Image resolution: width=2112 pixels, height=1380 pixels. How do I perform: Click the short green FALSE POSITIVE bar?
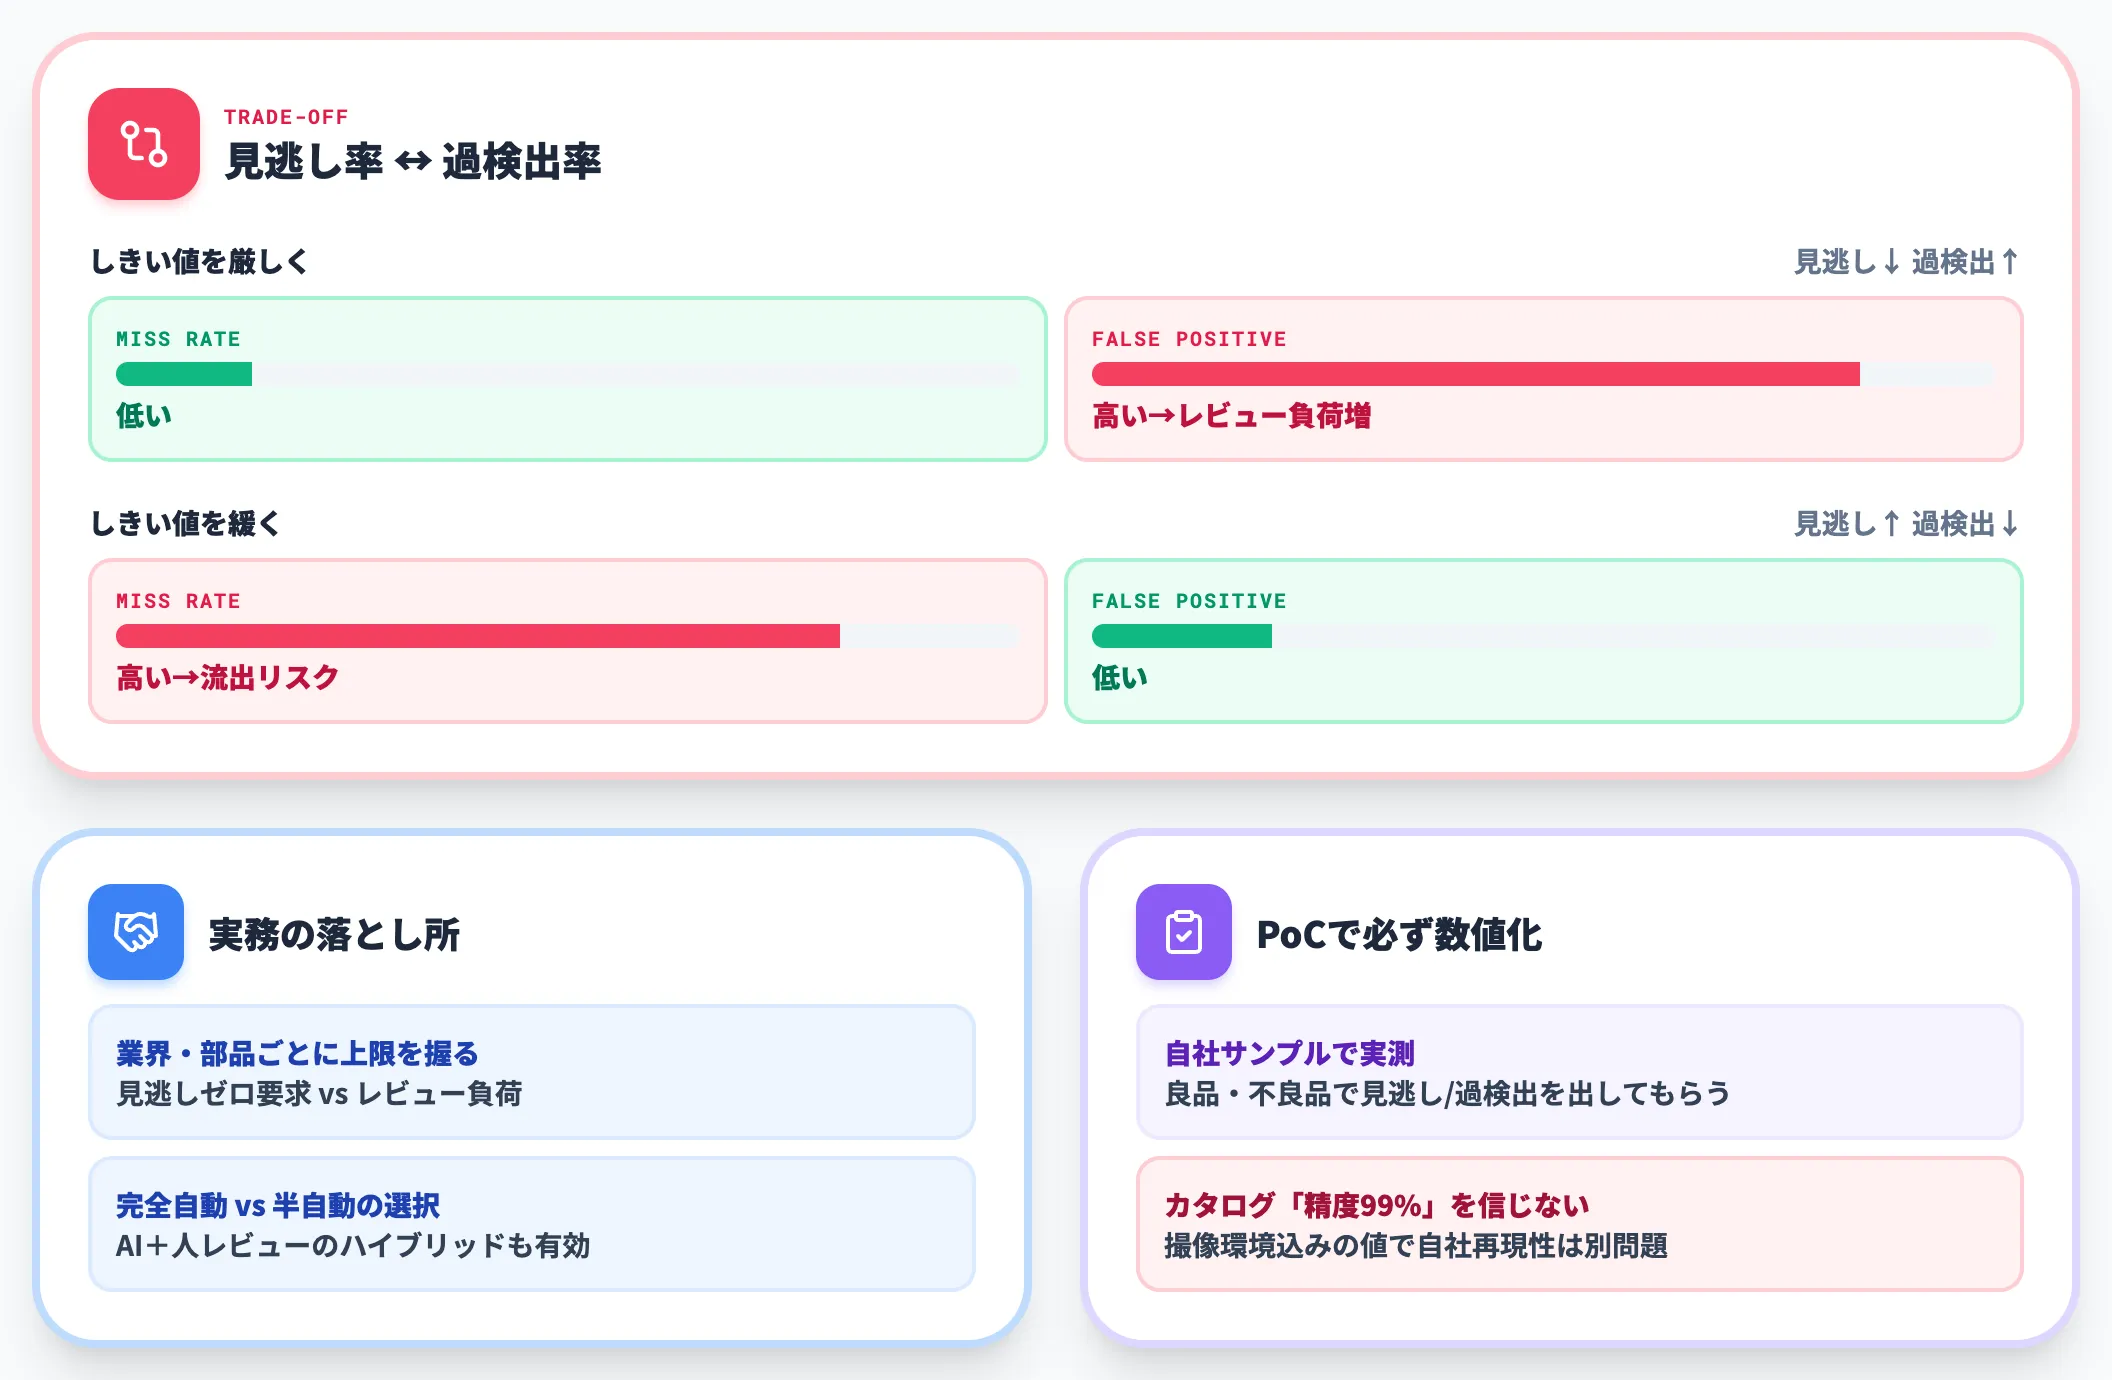click(x=1182, y=636)
